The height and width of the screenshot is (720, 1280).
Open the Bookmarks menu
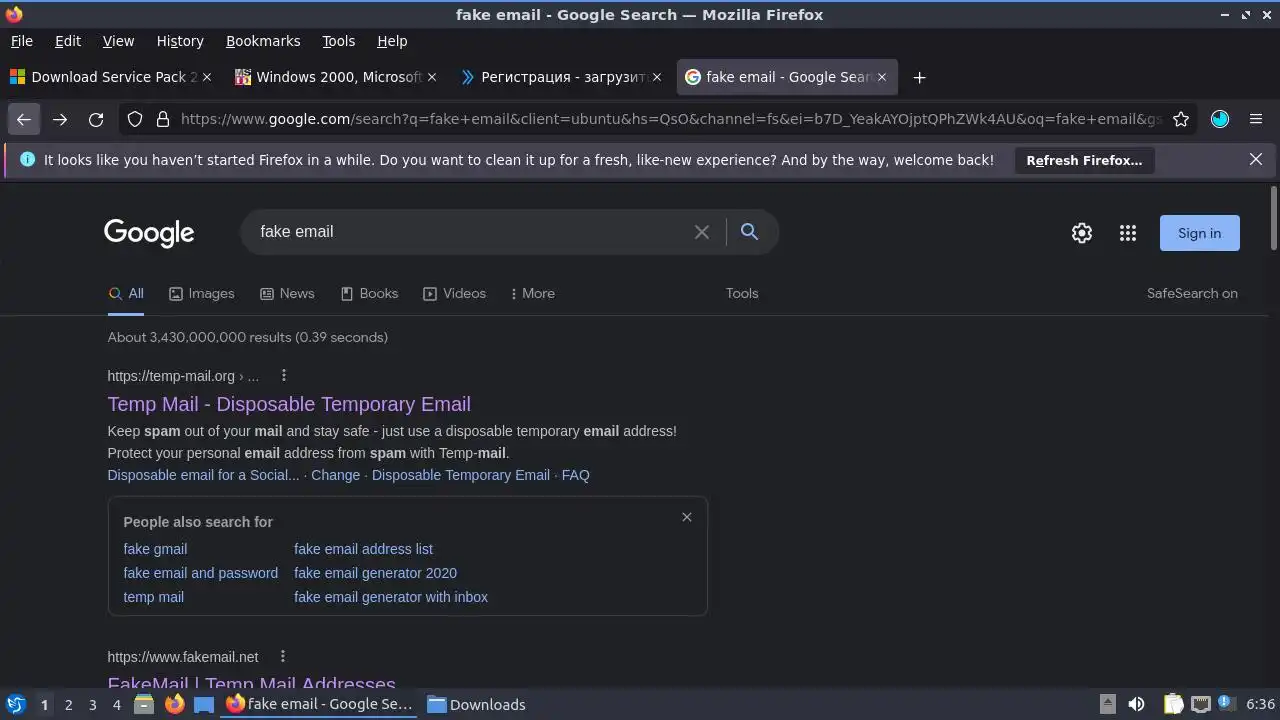pos(263,41)
